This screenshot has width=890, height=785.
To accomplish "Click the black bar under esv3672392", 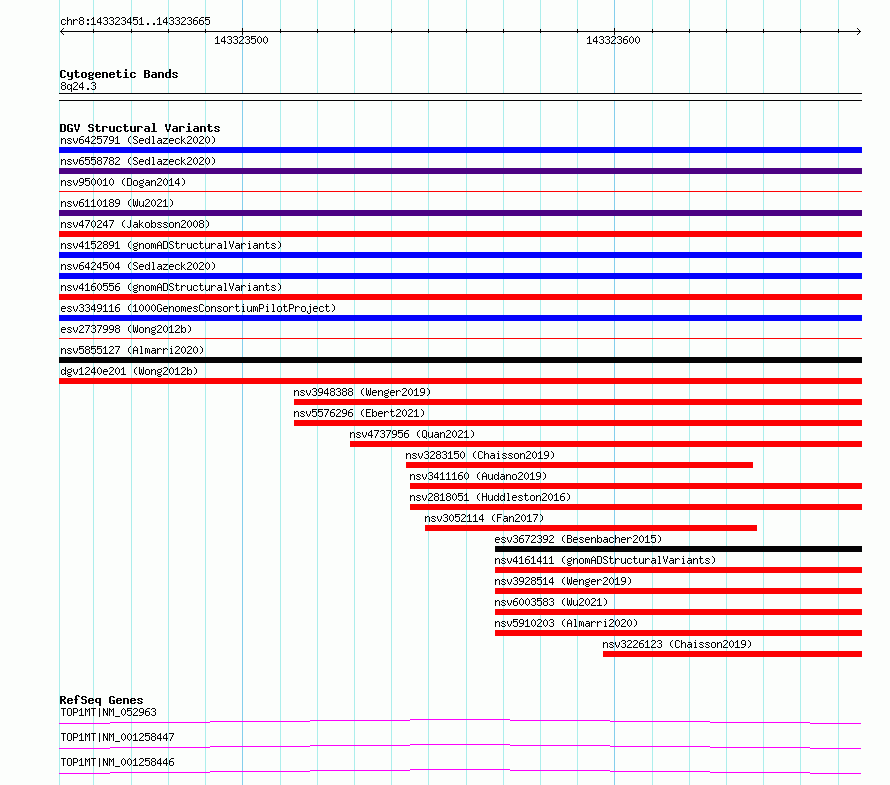I will 678,549.
